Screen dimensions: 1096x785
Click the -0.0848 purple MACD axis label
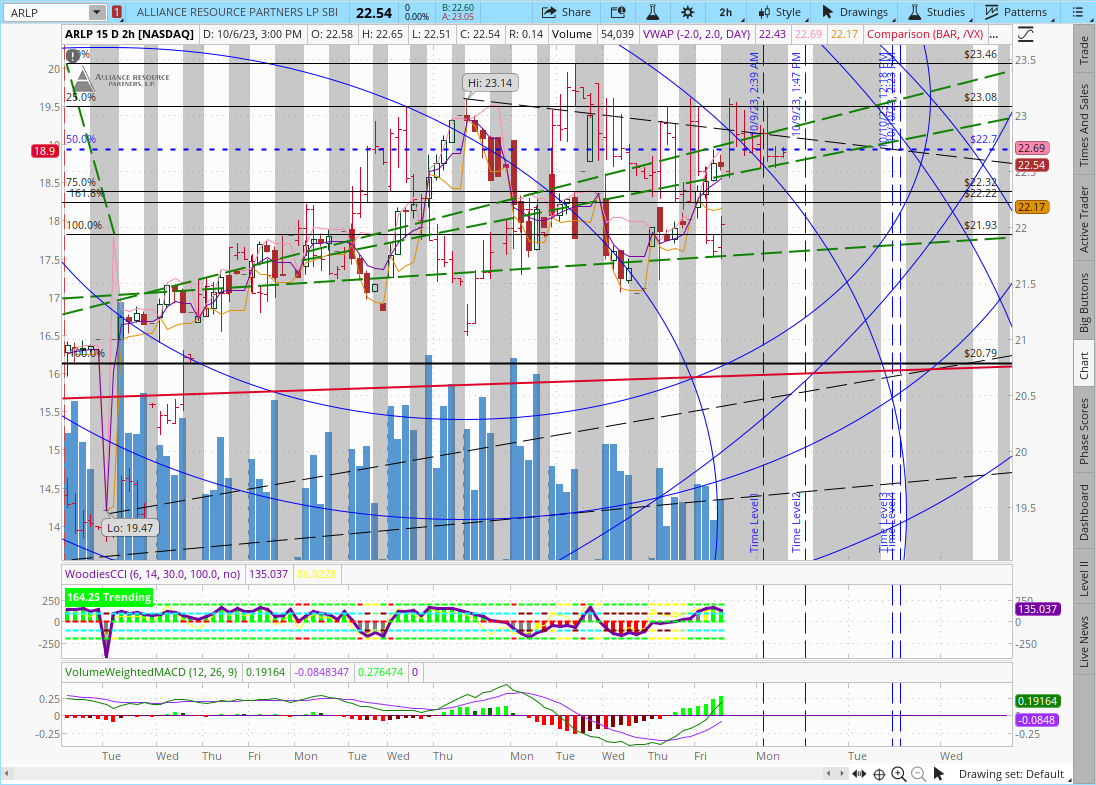click(1038, 720)
